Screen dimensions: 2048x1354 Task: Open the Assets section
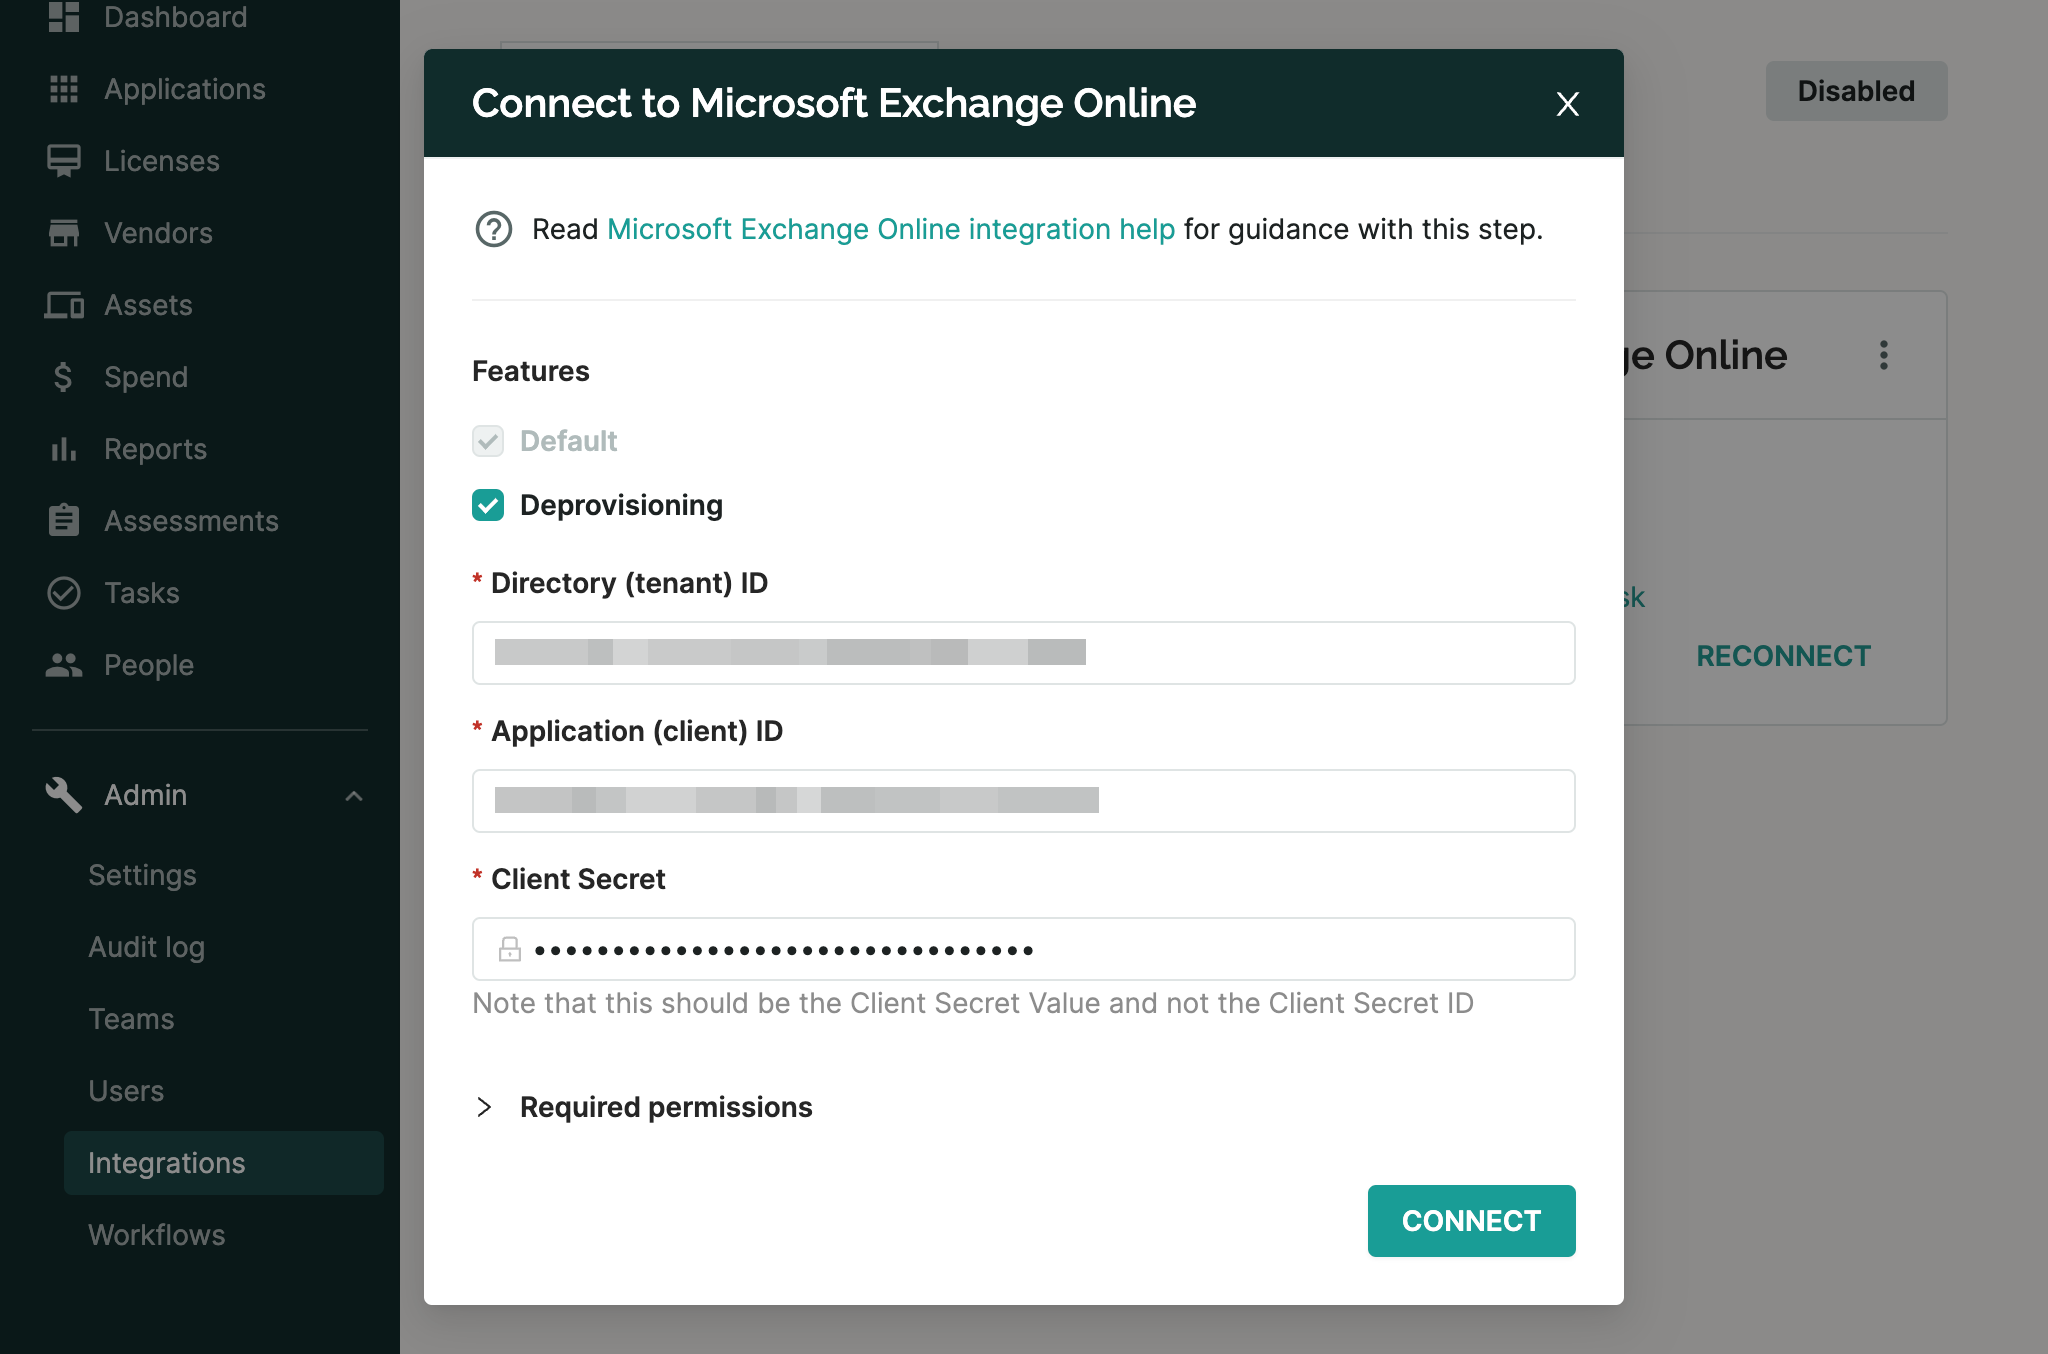coord(148,305)
